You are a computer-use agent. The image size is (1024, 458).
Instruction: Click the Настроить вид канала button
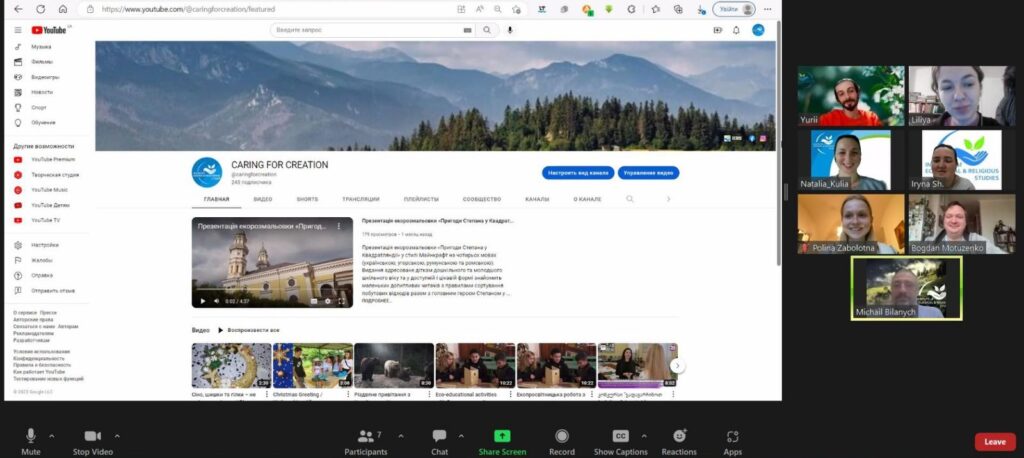[578, 173]
